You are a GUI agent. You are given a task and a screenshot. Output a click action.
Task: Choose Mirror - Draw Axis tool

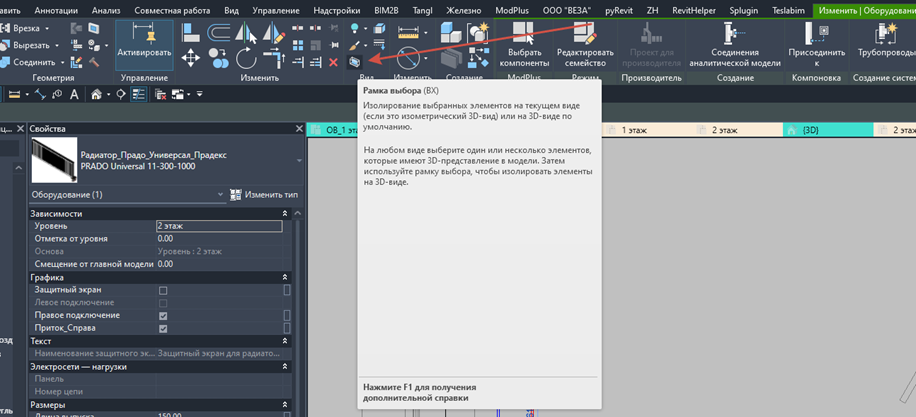[275, 33]
